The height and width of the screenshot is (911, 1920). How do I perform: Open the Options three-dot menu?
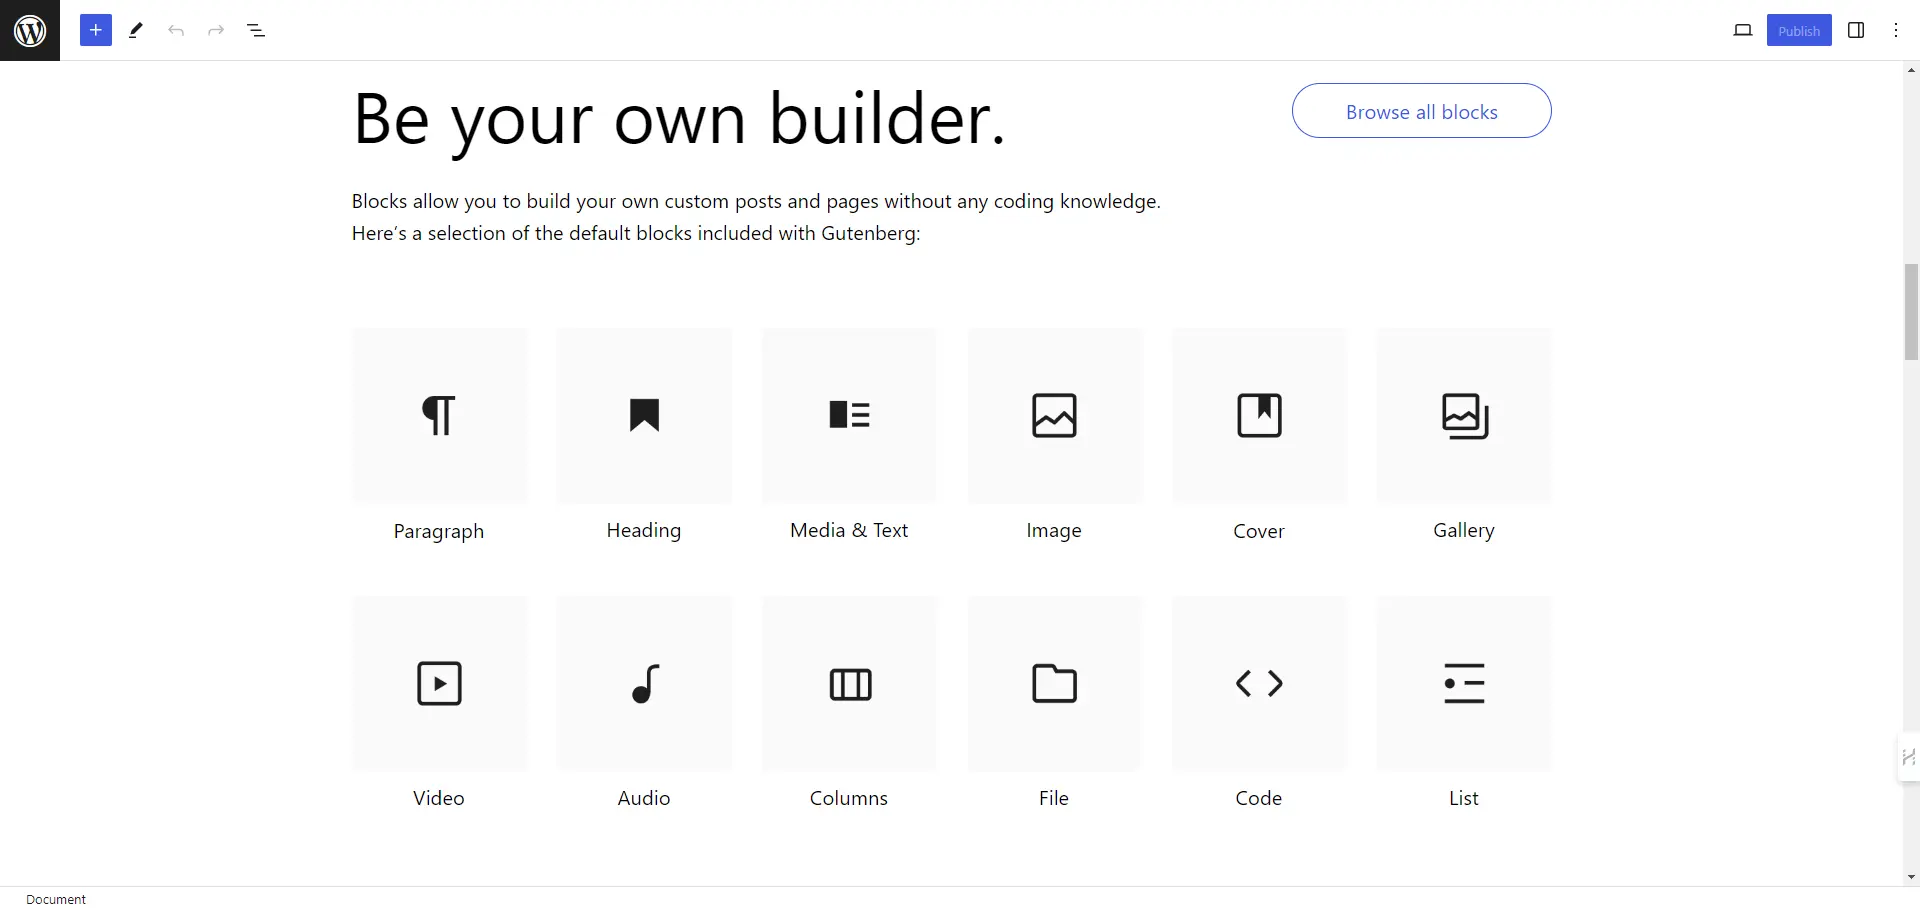coord(1896,30)
